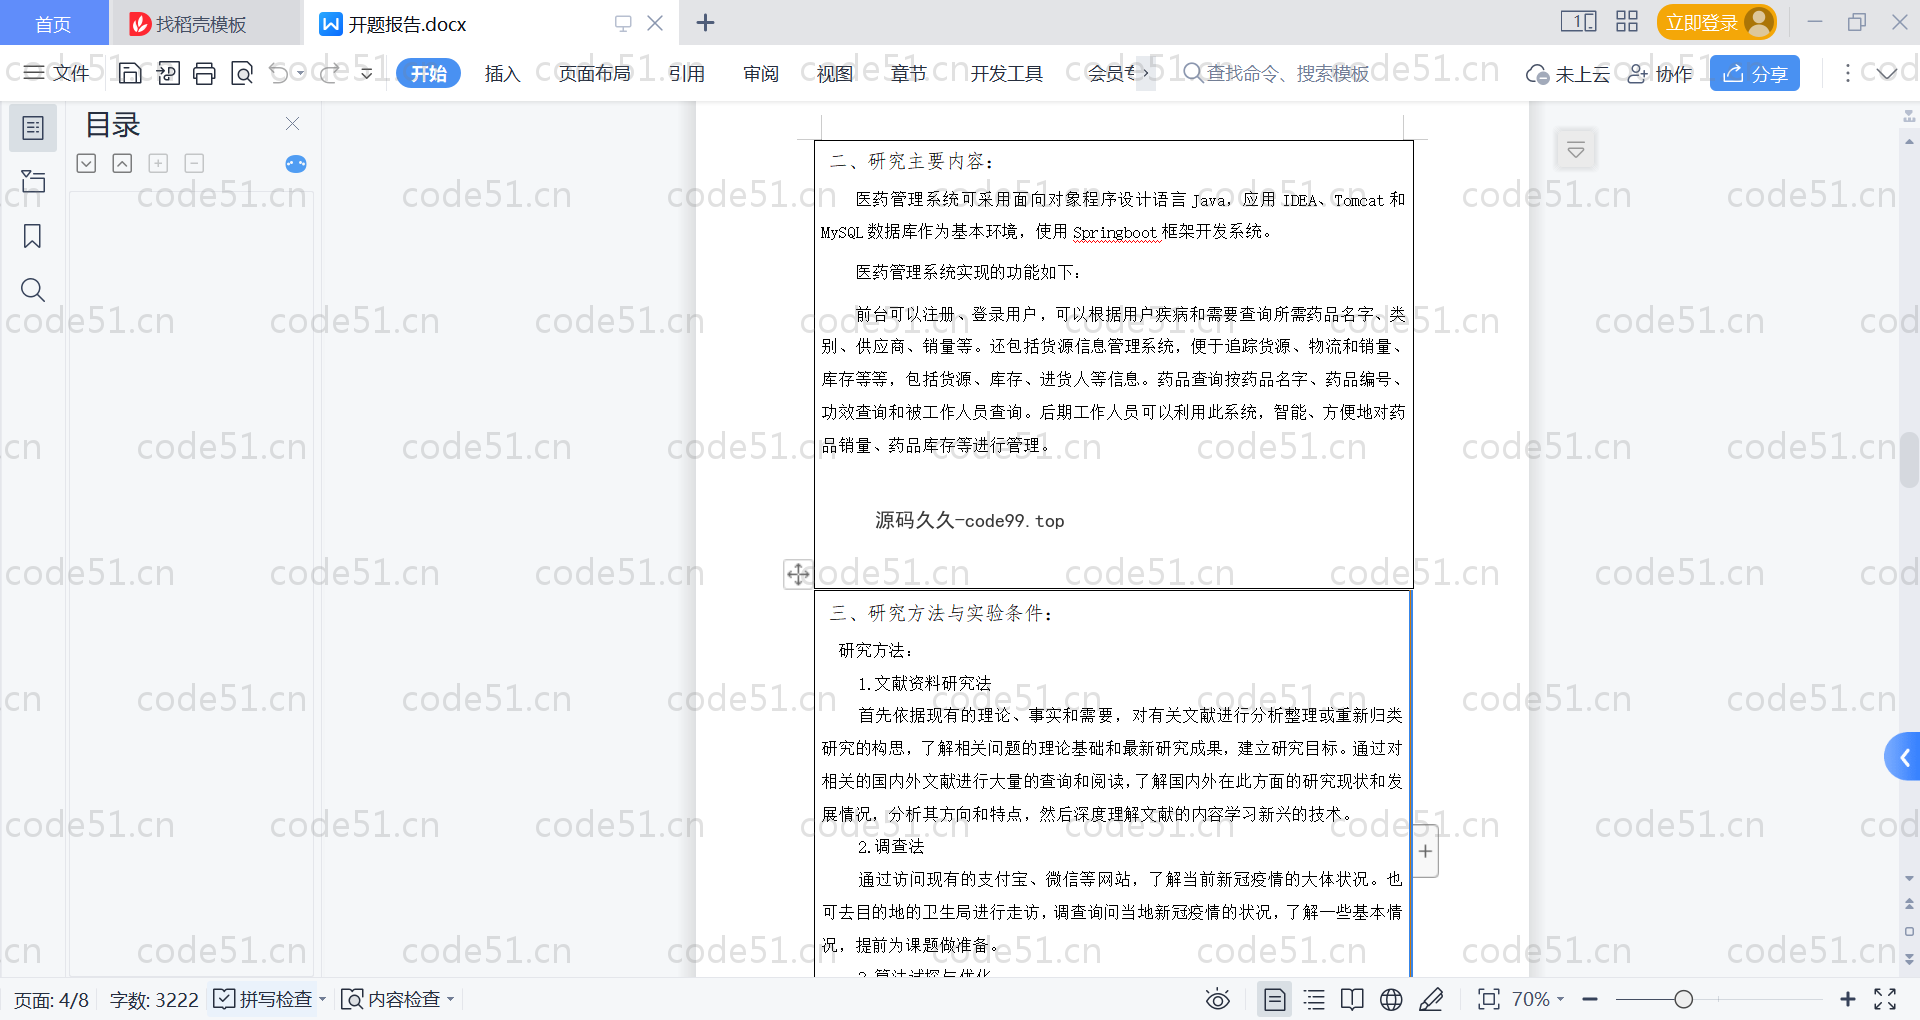Viewport: 1920px width, 1020px height.
Task: Switch to reading view icon
Action: pyautogui.click(x=1352, y=999)
